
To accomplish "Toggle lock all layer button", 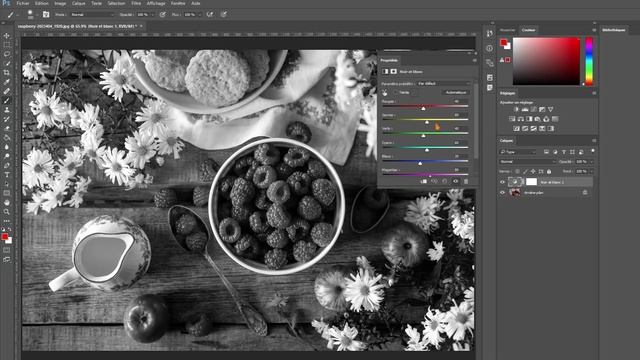I will pyautogui.click(x=549, y=171).
